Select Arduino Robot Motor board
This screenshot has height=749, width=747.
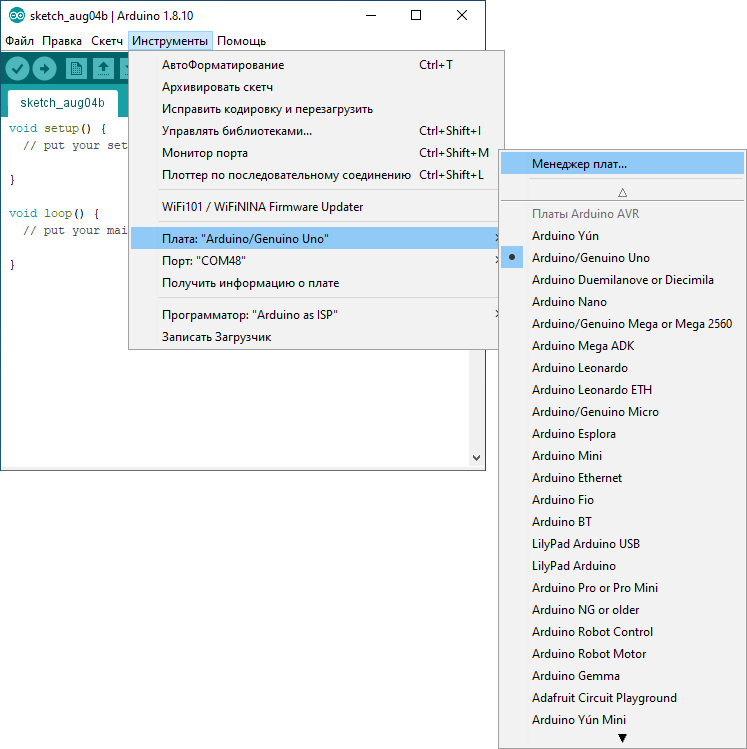pyautogui.click(x=622, y=653)
